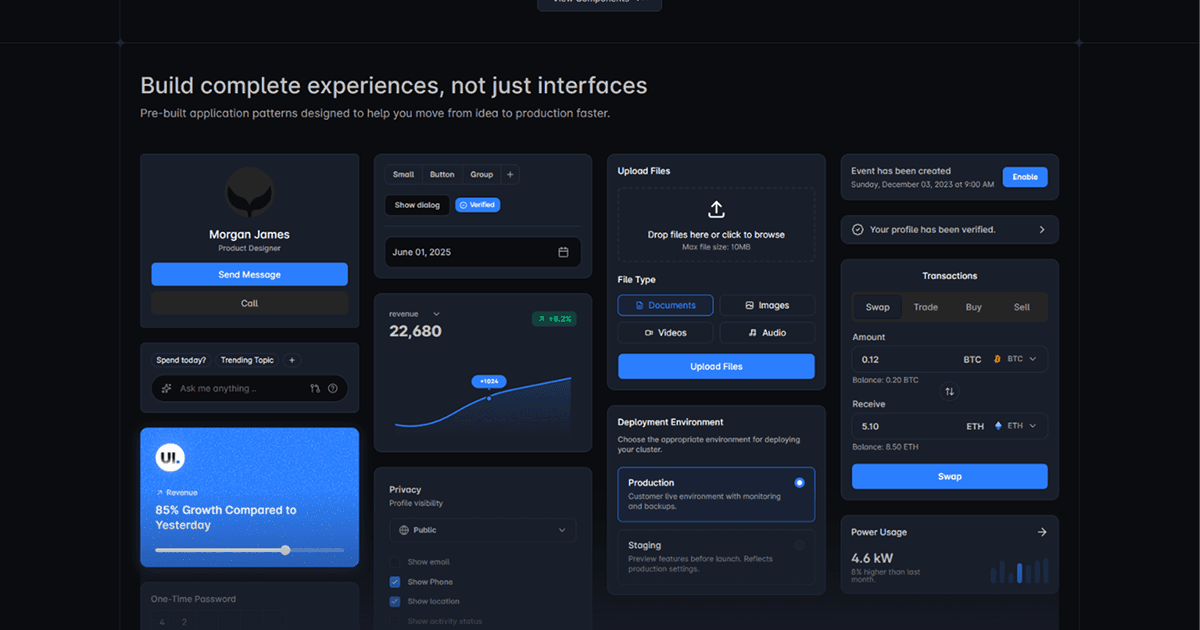Click the arrow icon on Power Usage card
Image resolution: width=1200 pixels, height=630 pixels.
1042,532
